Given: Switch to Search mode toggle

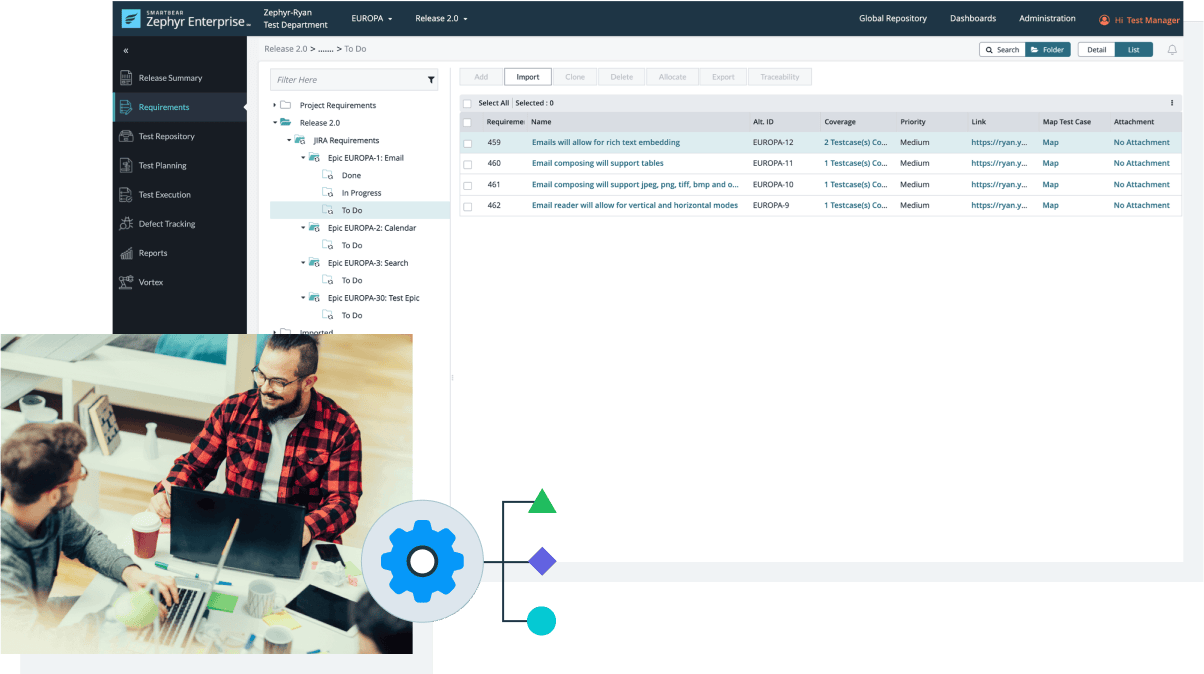Looking at the screenshot, I should 1002,49.
